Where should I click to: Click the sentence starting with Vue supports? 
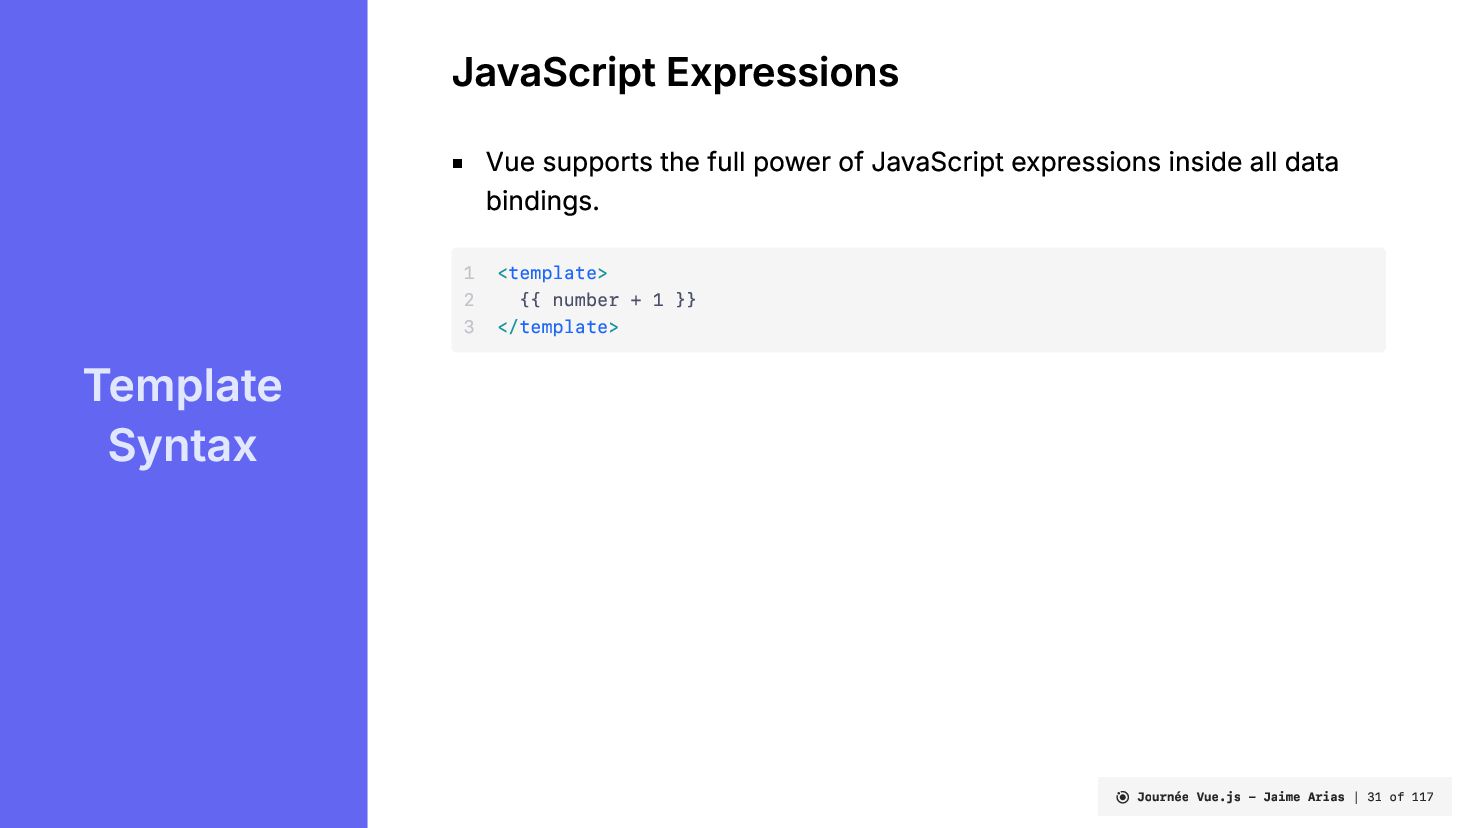[x=911, y=163]
